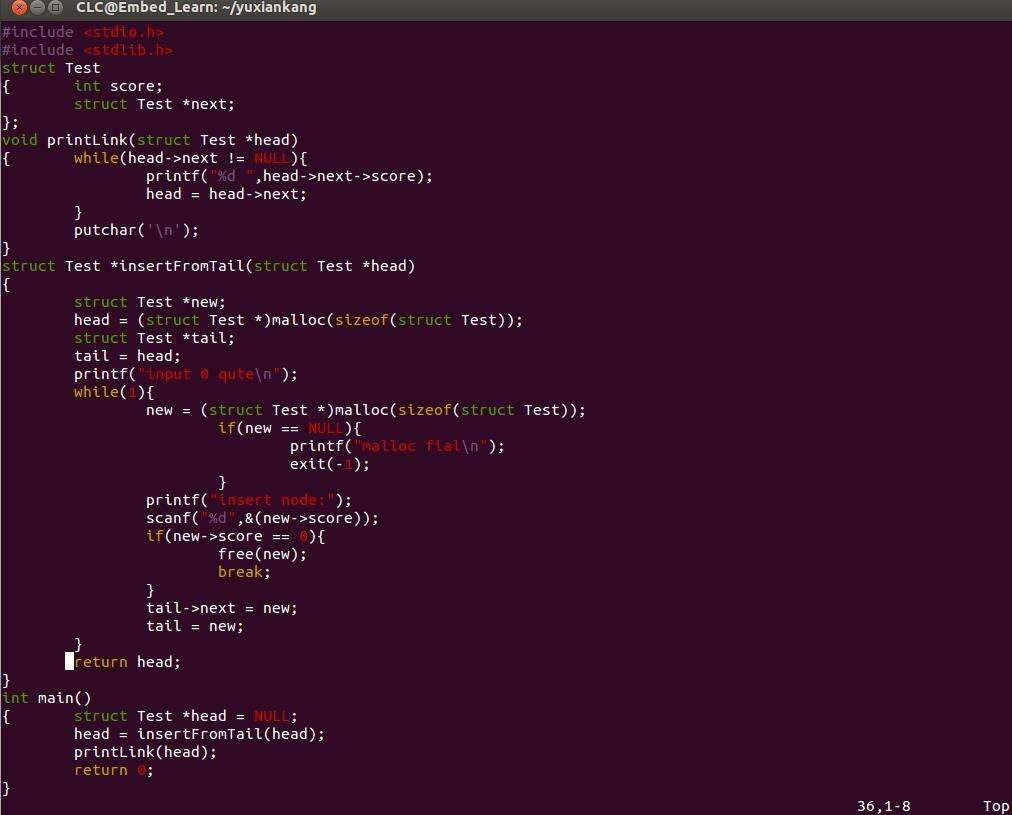
Task: Click the #include <stdlib.h> line
Action: coord(87,50)
